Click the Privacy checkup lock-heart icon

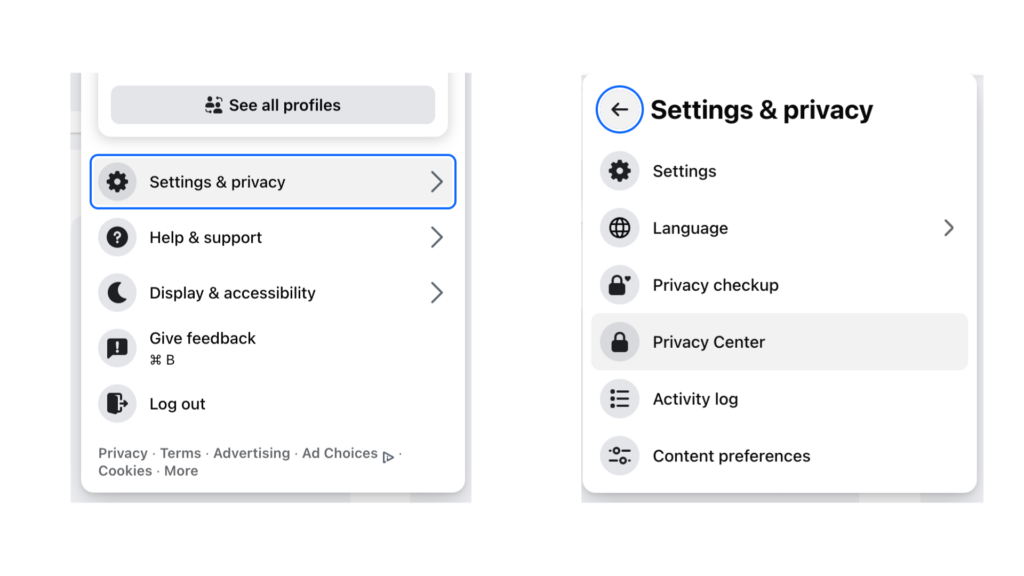pyautogui.click(x=620, y=285)
